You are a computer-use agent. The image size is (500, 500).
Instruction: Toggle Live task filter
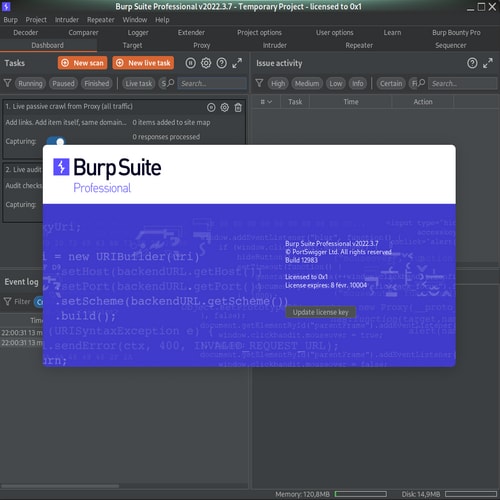[x=139, y=83]
